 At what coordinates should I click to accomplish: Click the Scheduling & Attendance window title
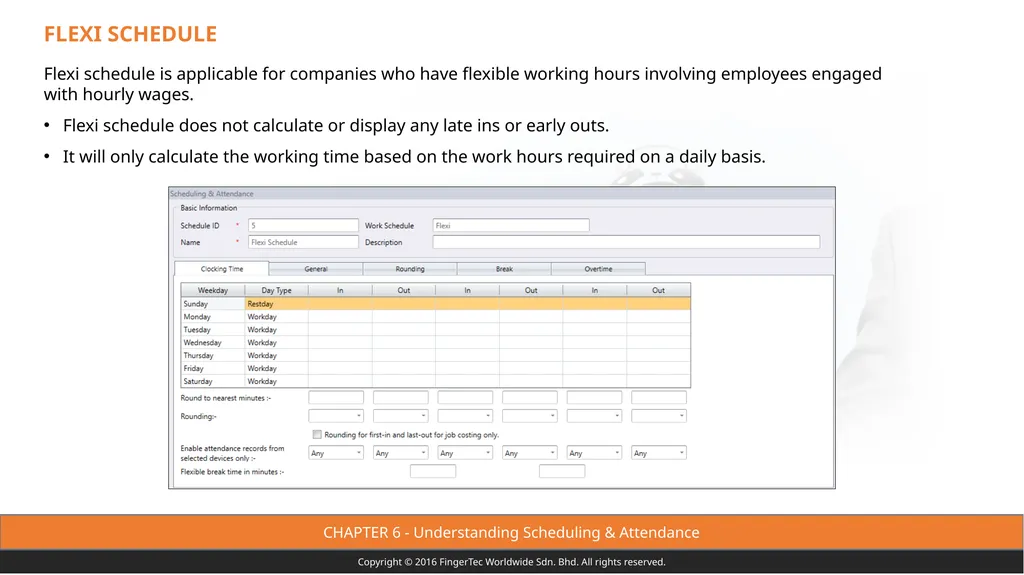point(212,193)
